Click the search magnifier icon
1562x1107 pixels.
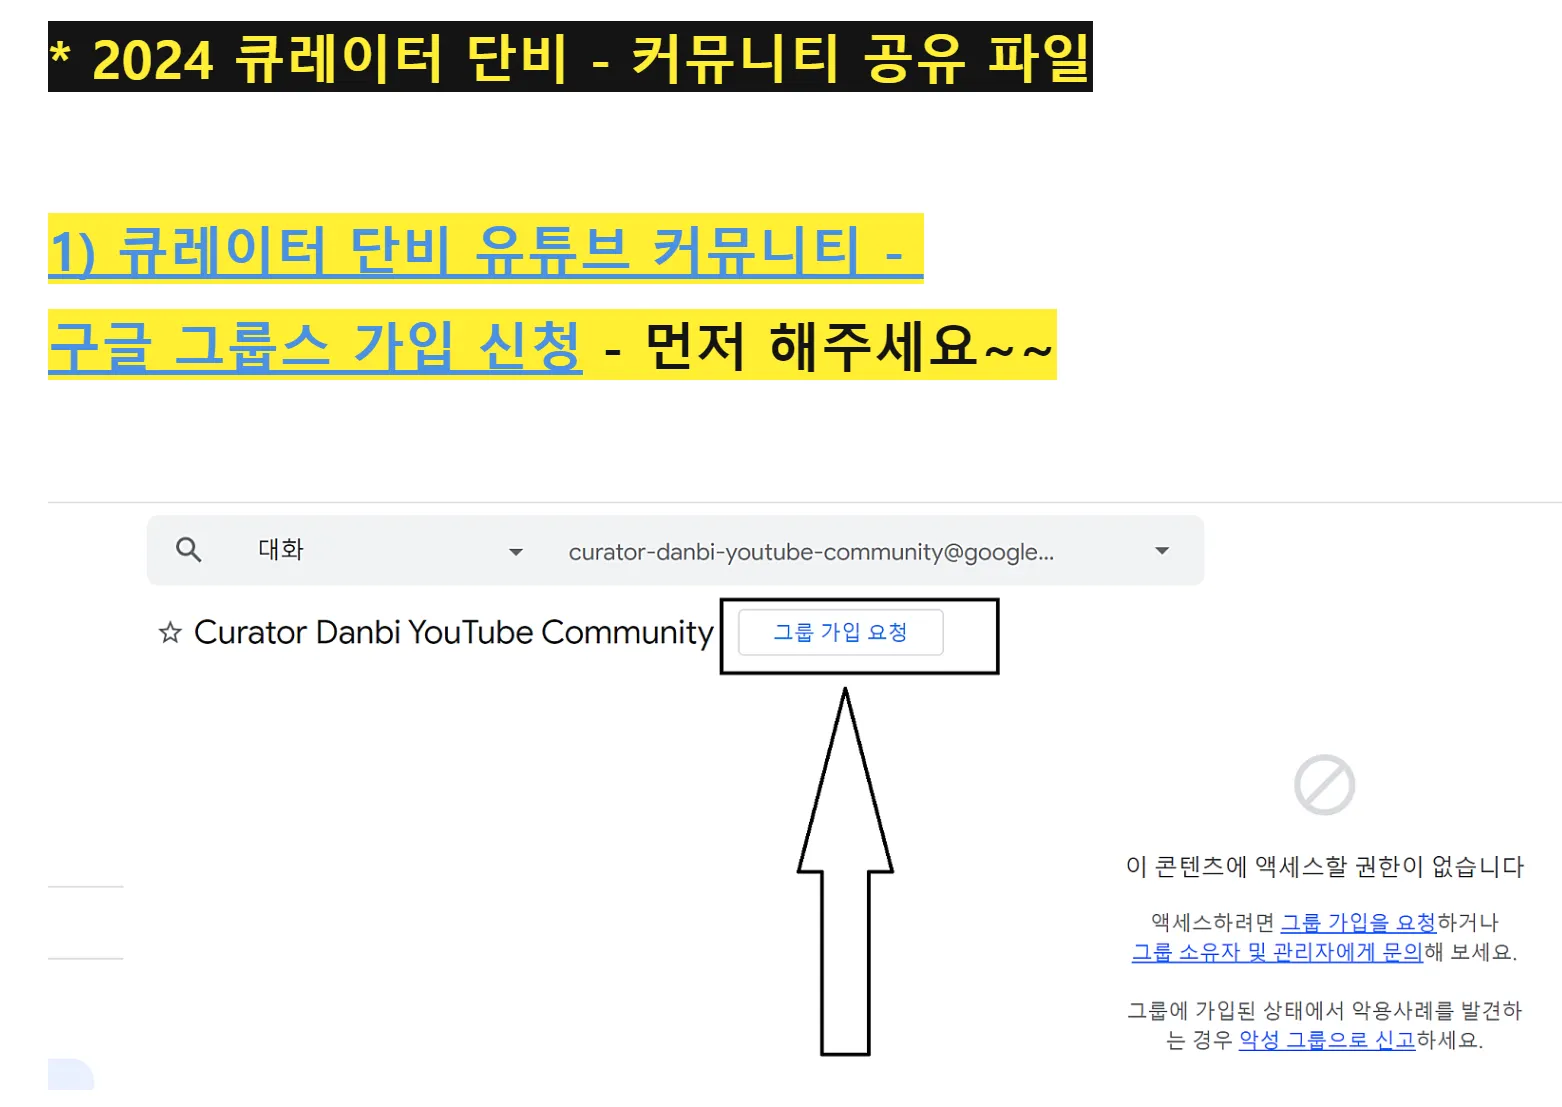point(189,549)
